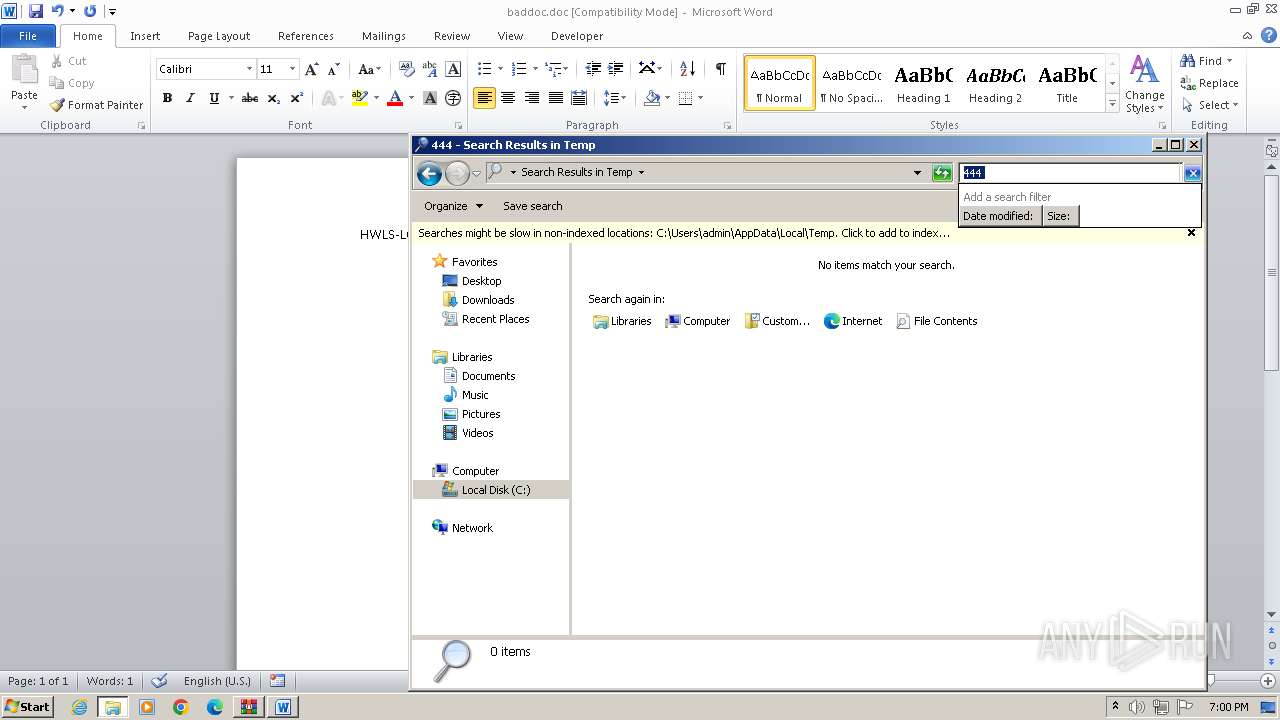The height and width of the screenshot is (720, 1280).
Task: Click Save search in Explorer
Action: 532,206
